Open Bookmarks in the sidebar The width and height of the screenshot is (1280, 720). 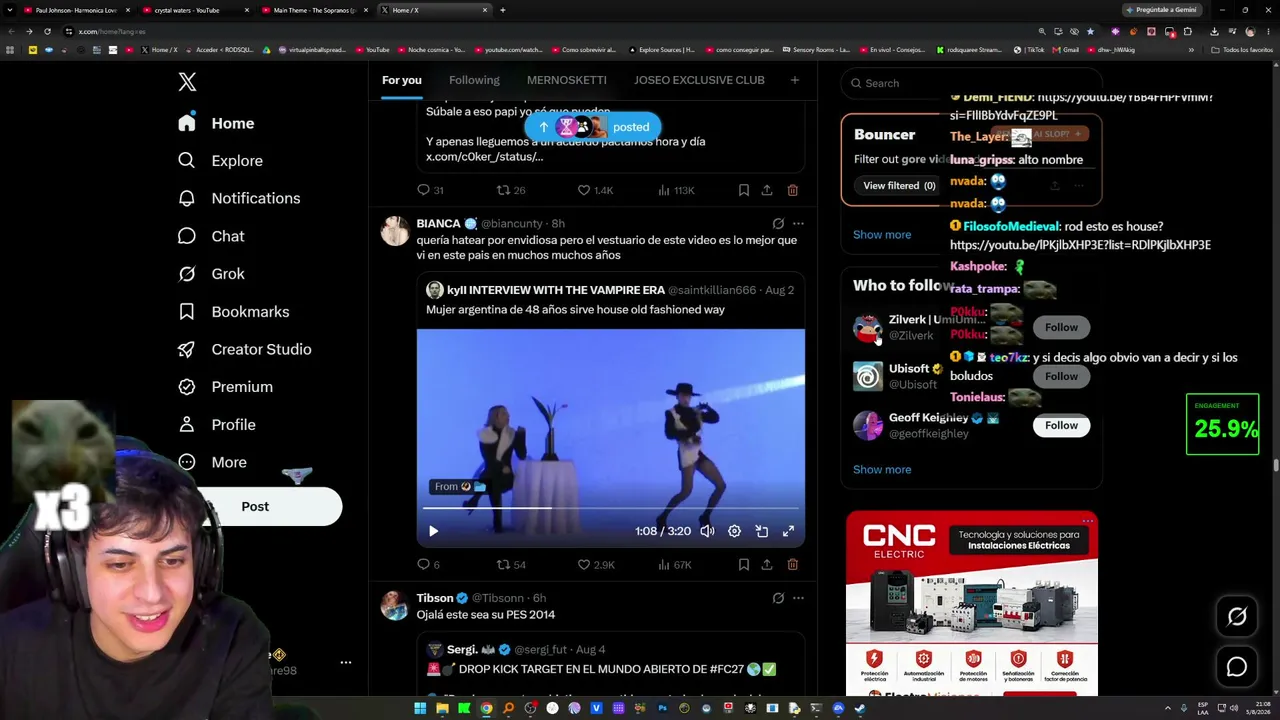click(x=233, y=312)
